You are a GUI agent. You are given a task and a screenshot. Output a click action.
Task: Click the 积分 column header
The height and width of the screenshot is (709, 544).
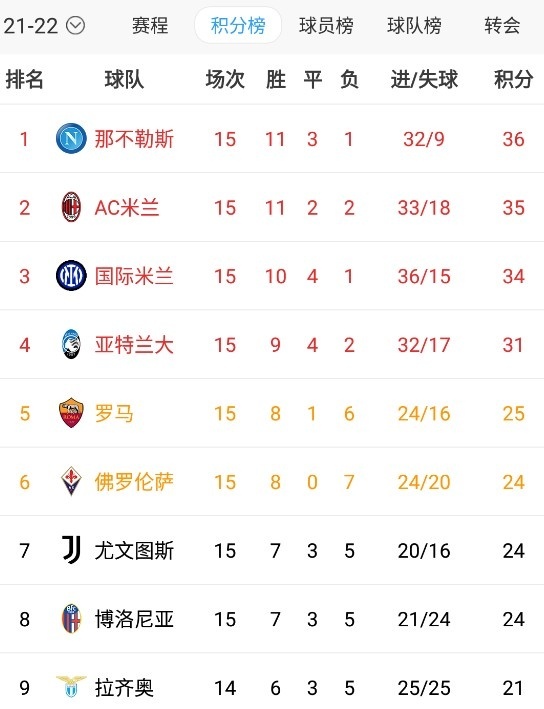513,80
